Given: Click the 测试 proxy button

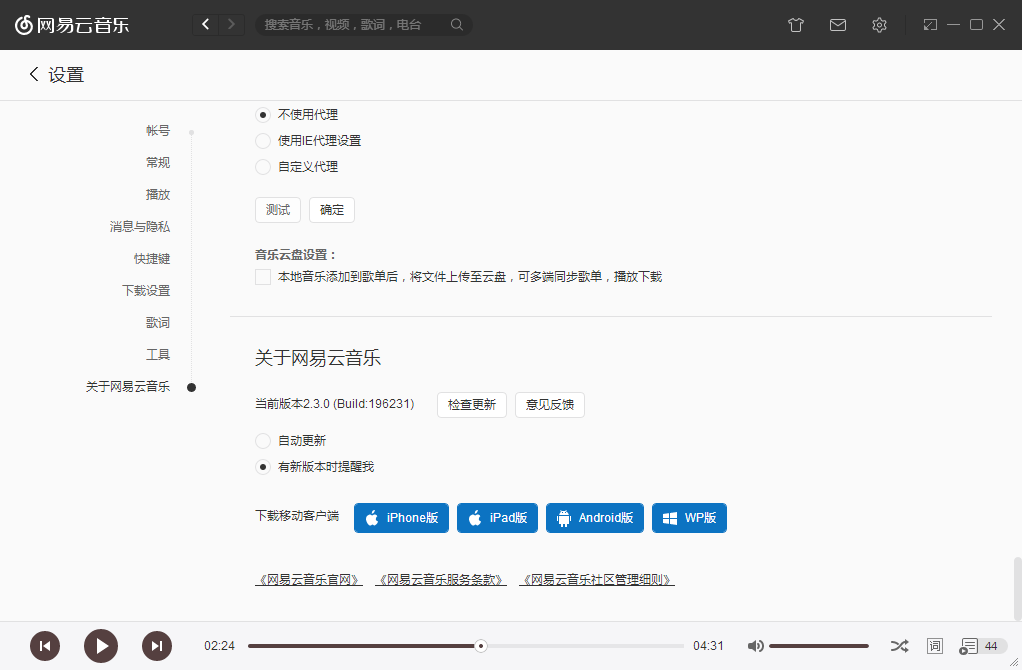Looking at the screenshot, I should click(x=278, y=210).
